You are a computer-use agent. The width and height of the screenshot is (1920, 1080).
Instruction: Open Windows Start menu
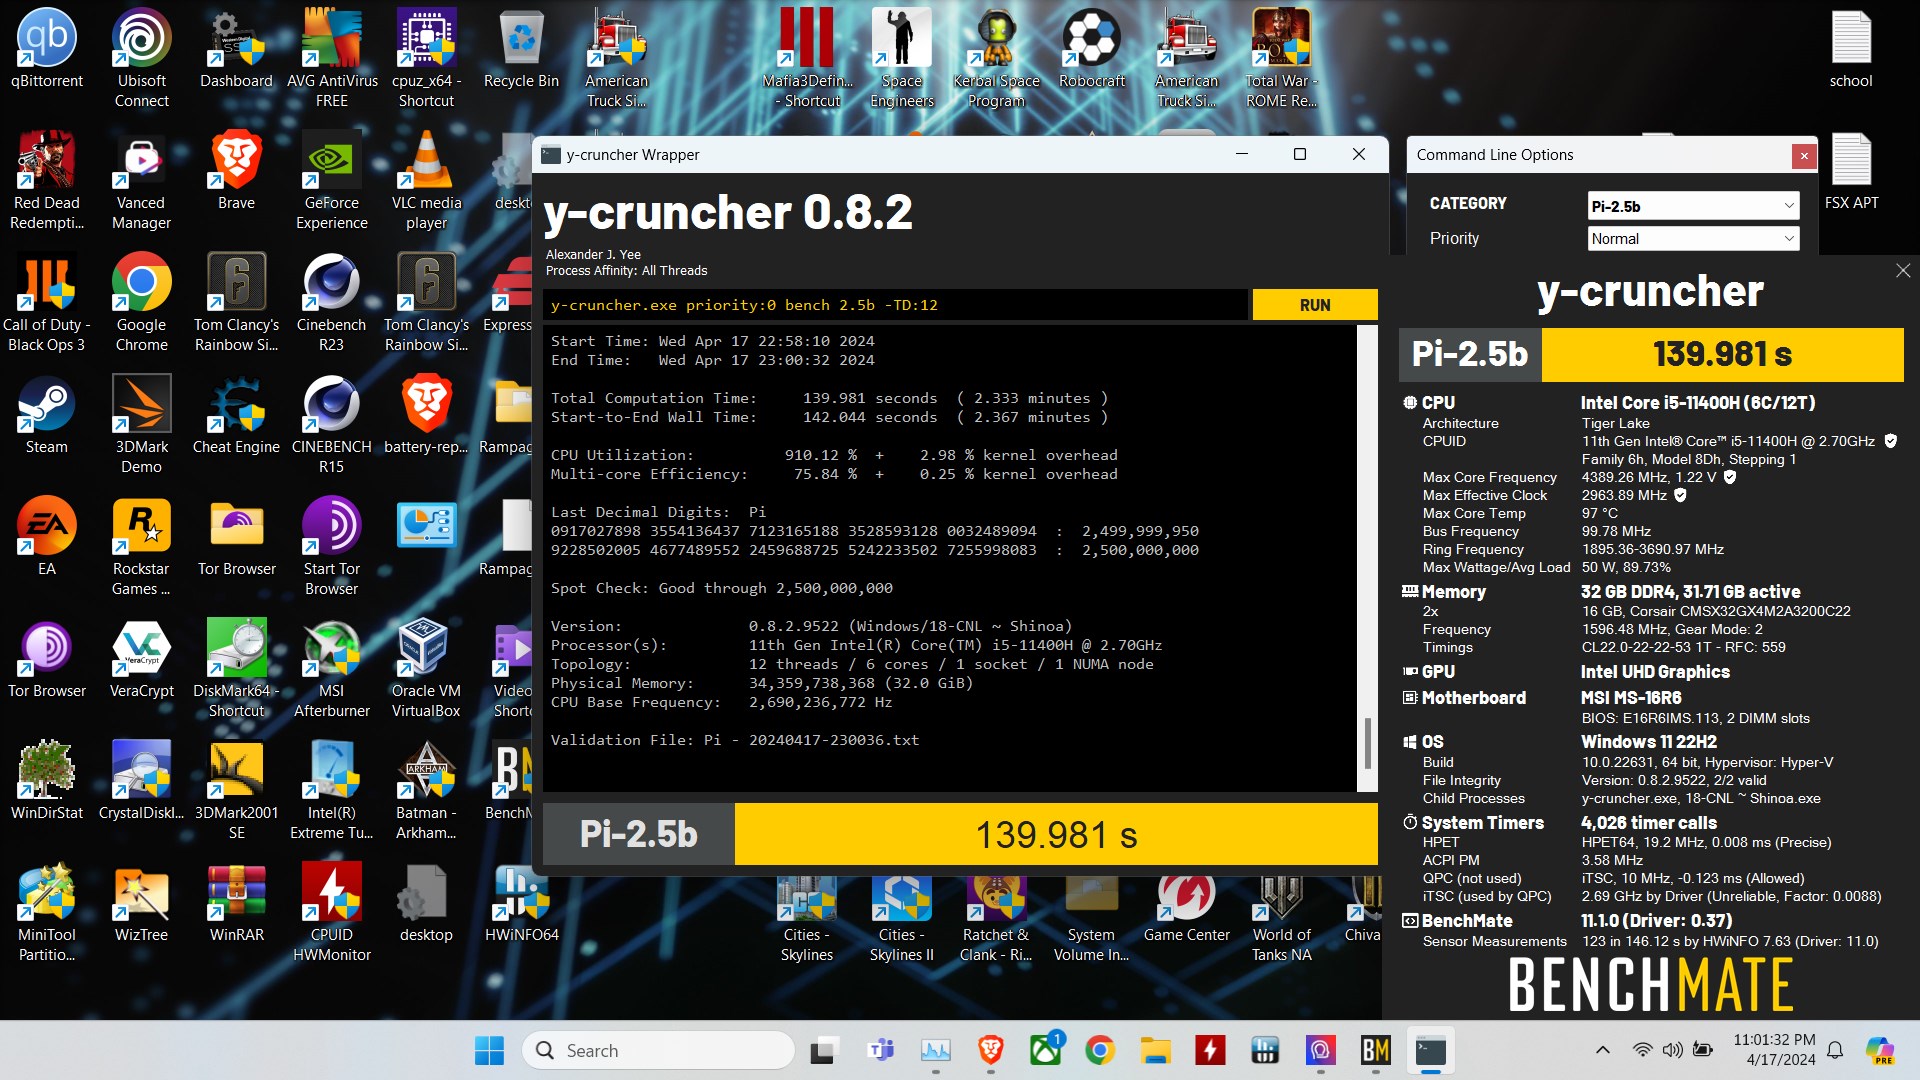489,1050
